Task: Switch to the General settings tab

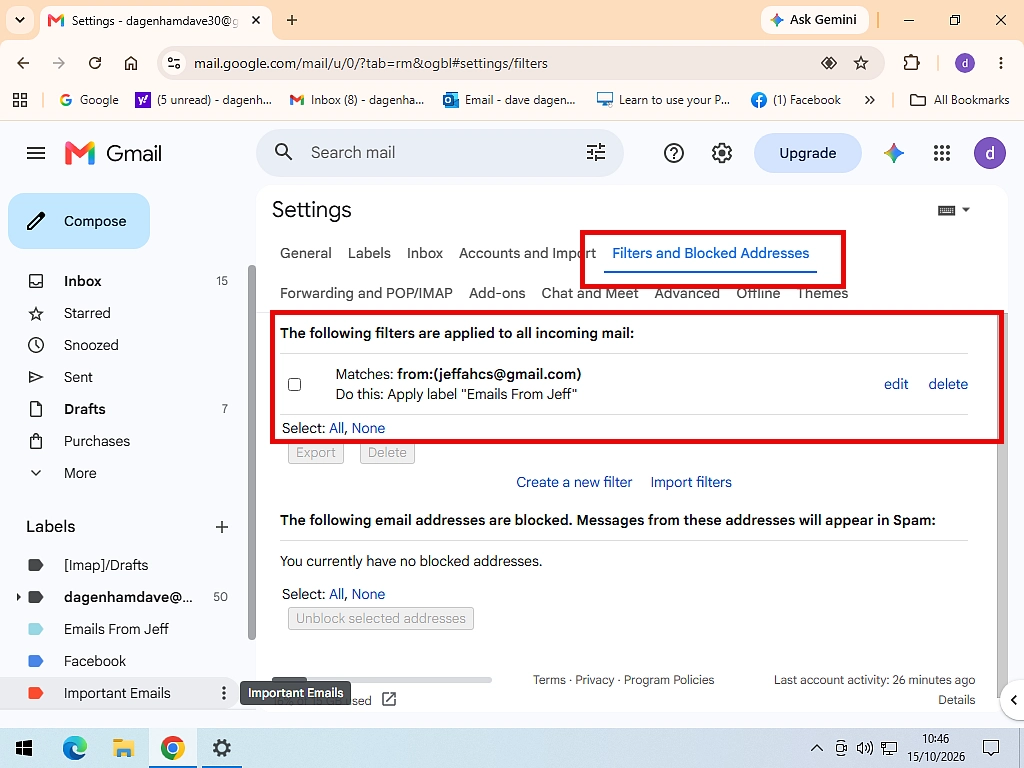Action: point(306,253)
